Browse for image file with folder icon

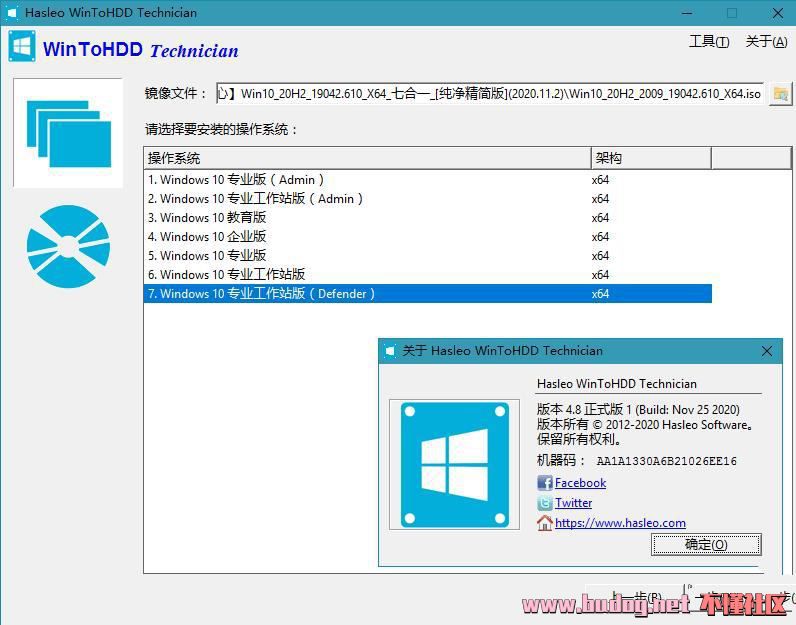[x=780, y=94]
